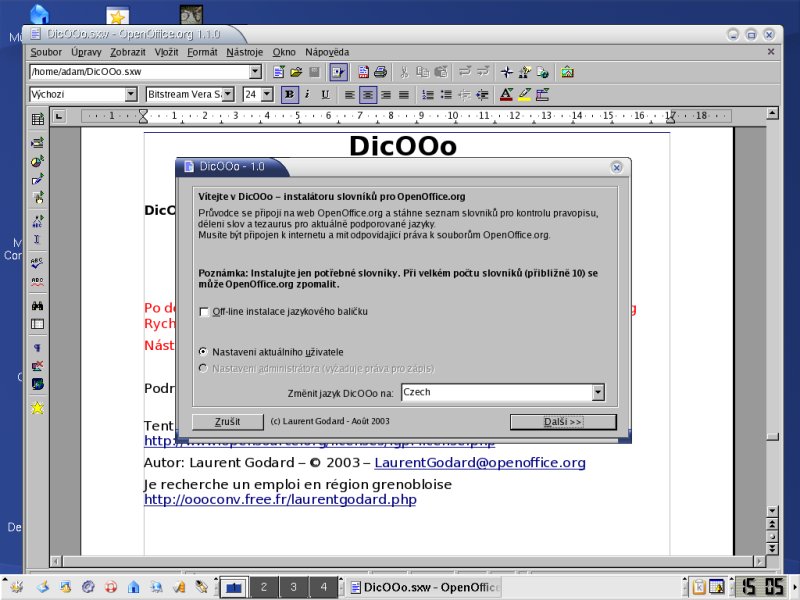This screenshot has width=800, height=600.
Task: Open the Okno menu
Action: point(284,52)
